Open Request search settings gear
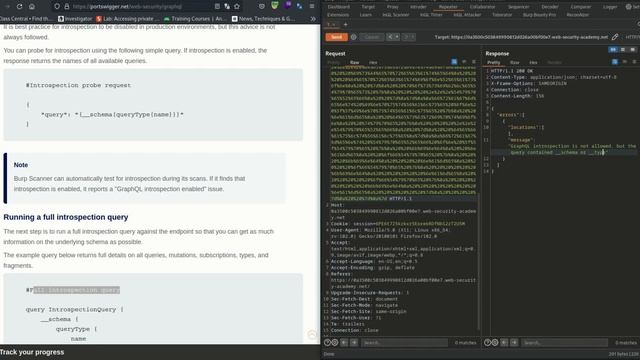Image resolution: width=640 pixels, height=360 pixels. (x=335, y=343)
